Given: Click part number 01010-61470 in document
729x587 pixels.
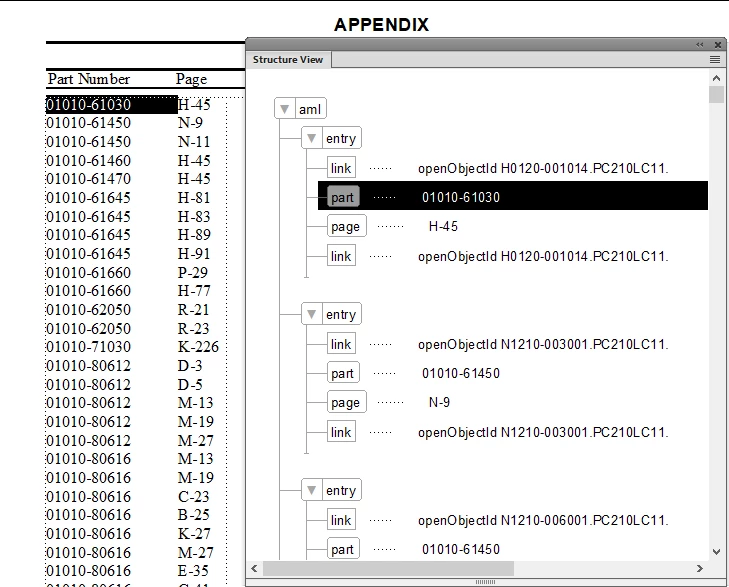Looking at the screenshot, I should tap(88, 178).
